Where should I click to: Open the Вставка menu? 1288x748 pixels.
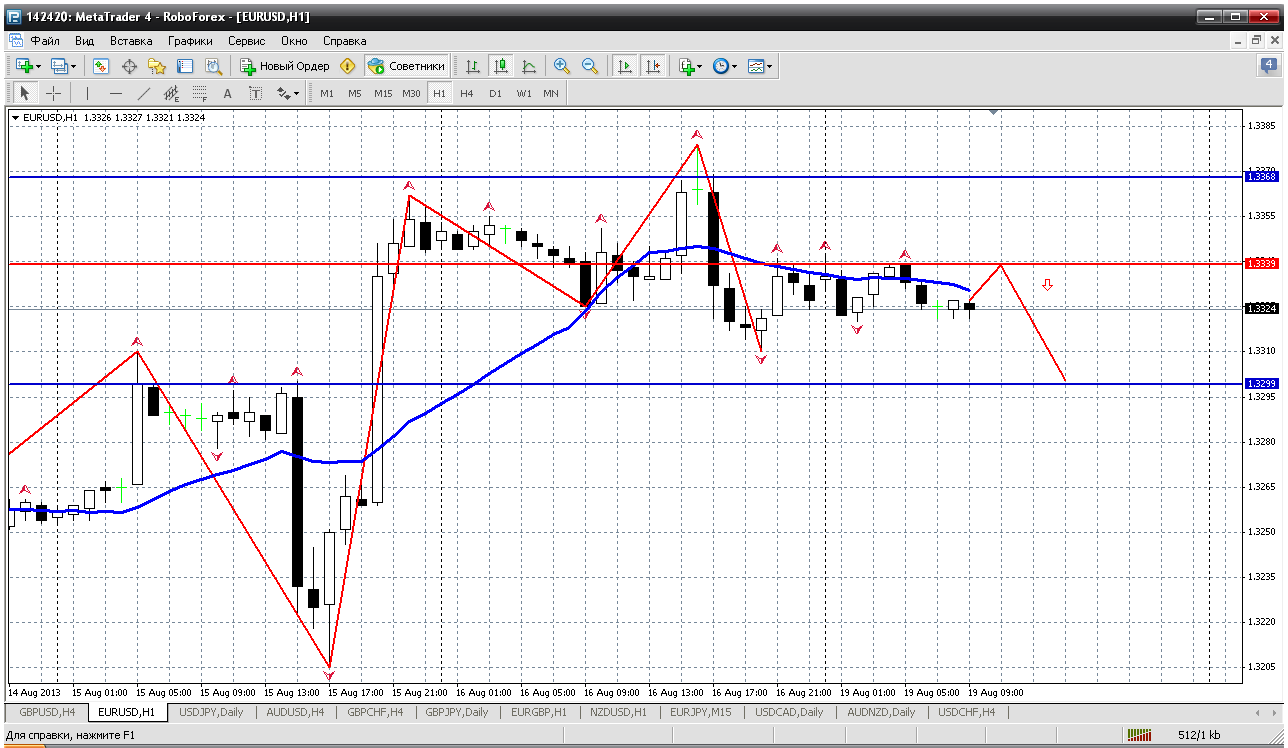tap(131, 41)
